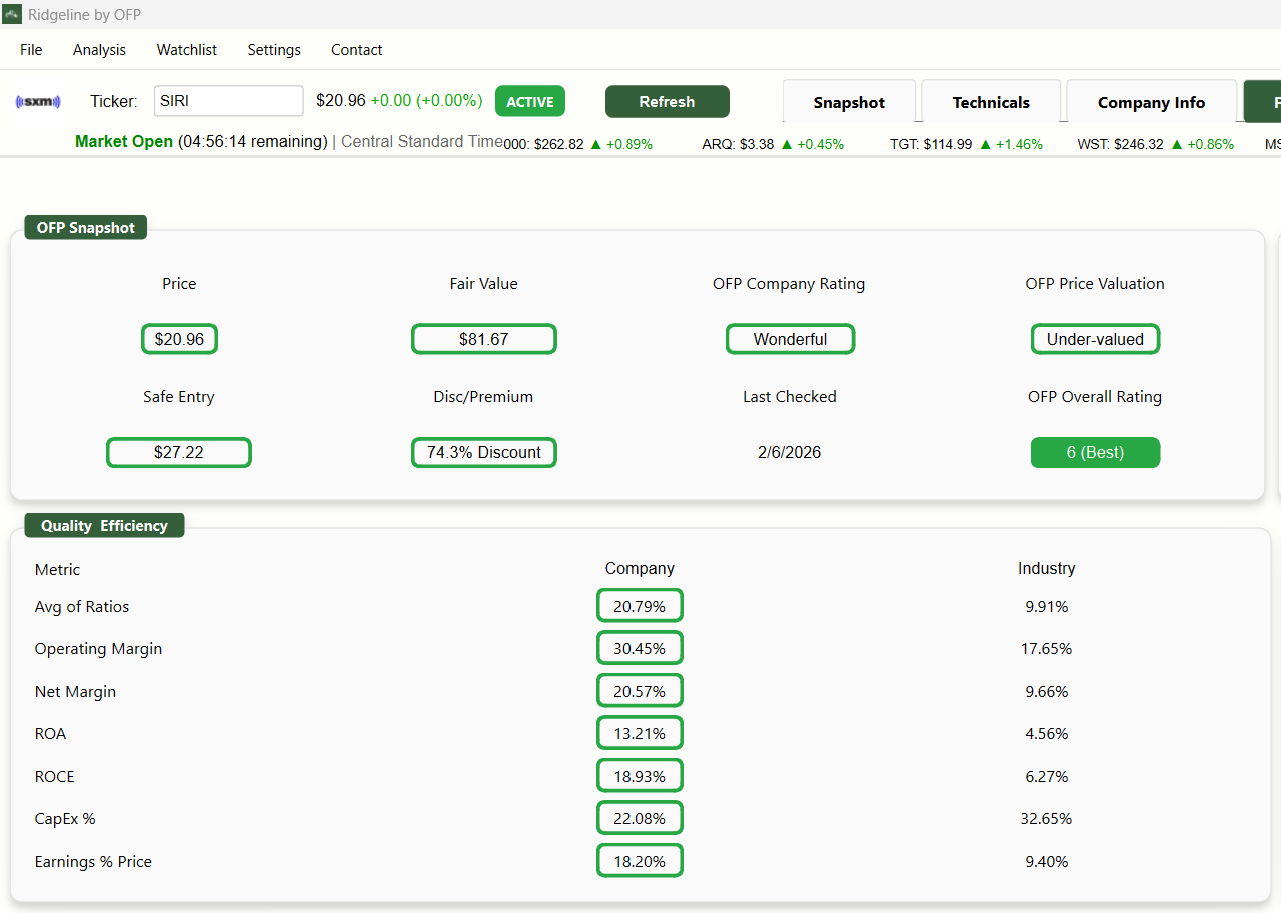Click the ROCE industry value 6.27%
1281x913 pixels.
pyautogui.click(x=1046, y=776)
